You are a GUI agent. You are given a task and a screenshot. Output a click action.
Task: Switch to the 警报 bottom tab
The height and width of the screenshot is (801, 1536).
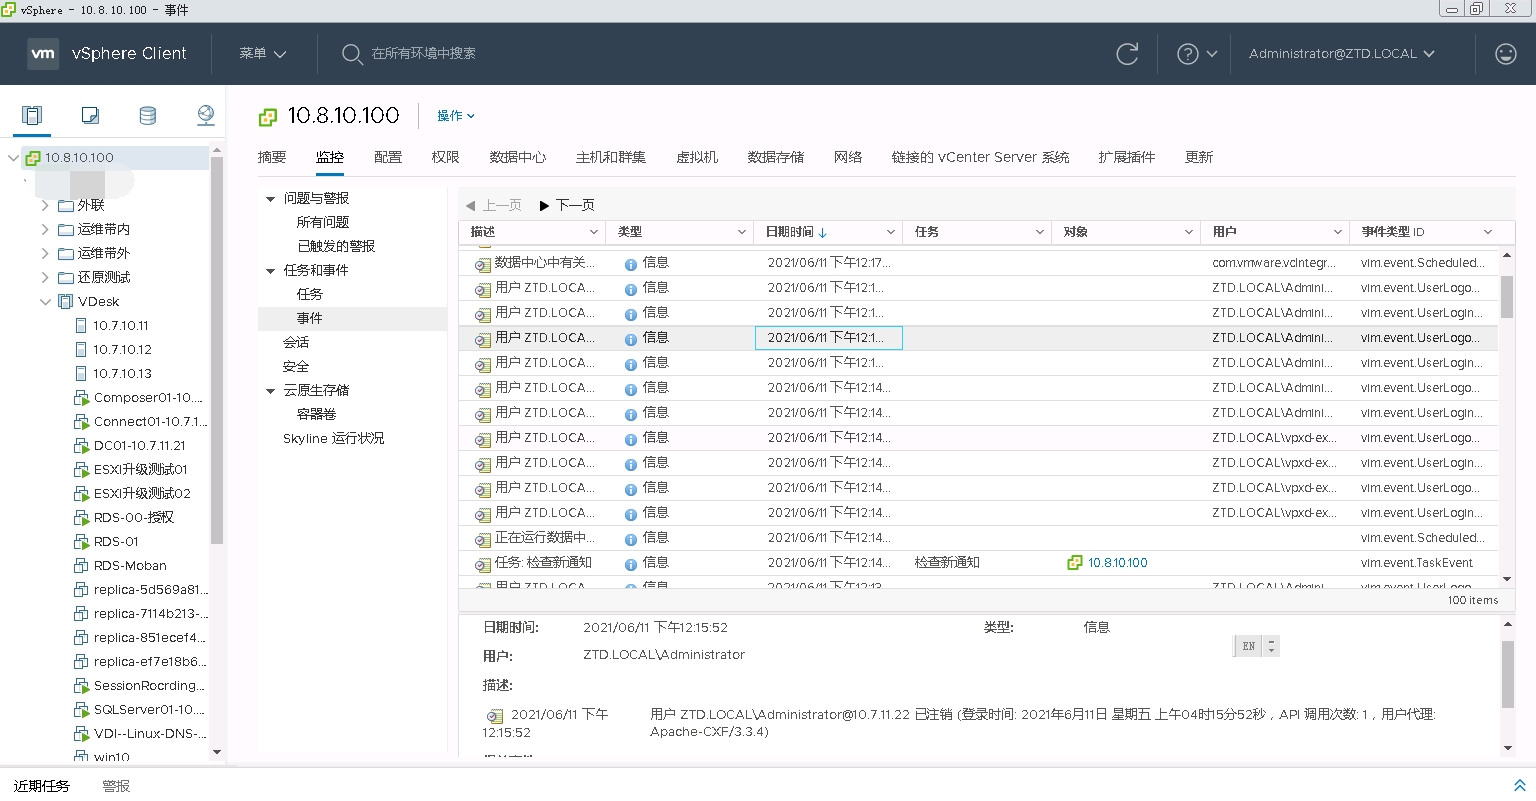[x=116, y=786]
